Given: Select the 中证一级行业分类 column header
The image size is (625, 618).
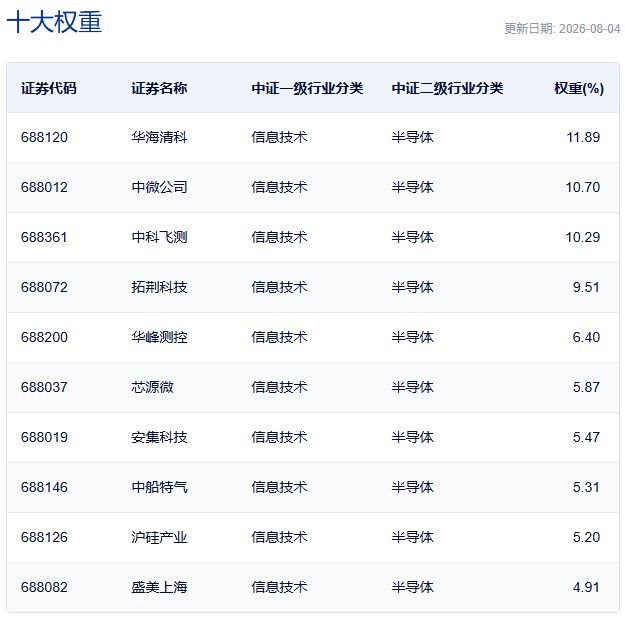Looking at the screenshot, I should [x=307, y=88].
